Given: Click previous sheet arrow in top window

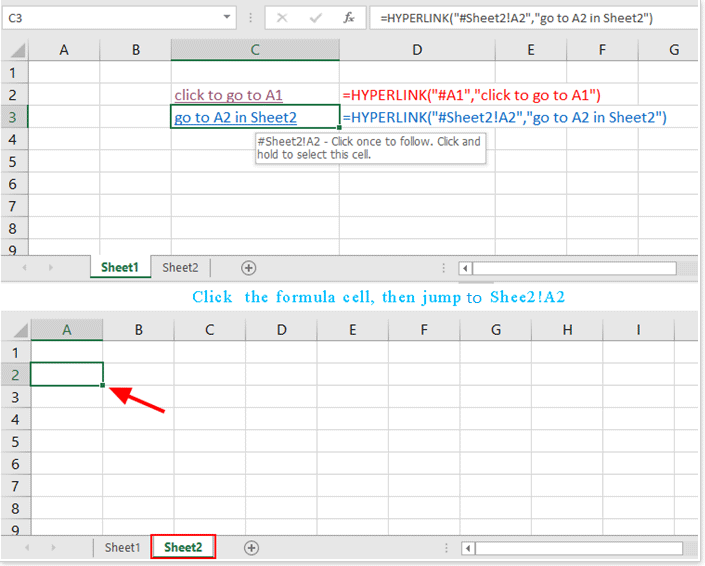Looking at the screenshot, I should (x=24, y=267).
